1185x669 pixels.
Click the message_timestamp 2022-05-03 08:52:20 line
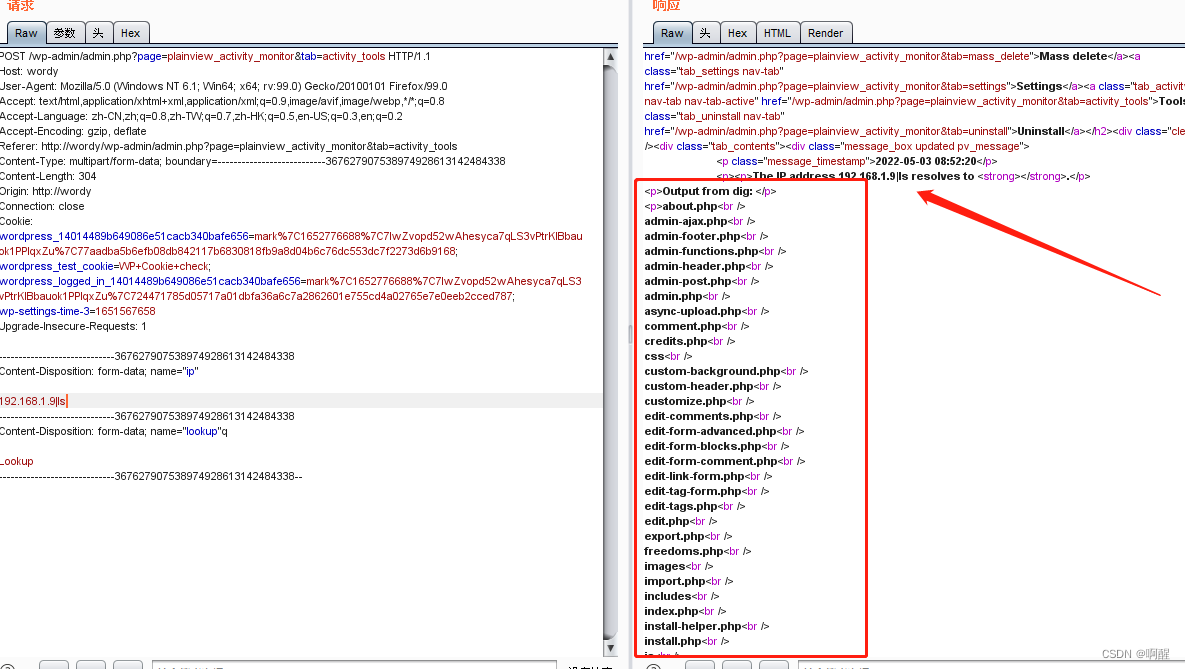[x=857, y=161]
